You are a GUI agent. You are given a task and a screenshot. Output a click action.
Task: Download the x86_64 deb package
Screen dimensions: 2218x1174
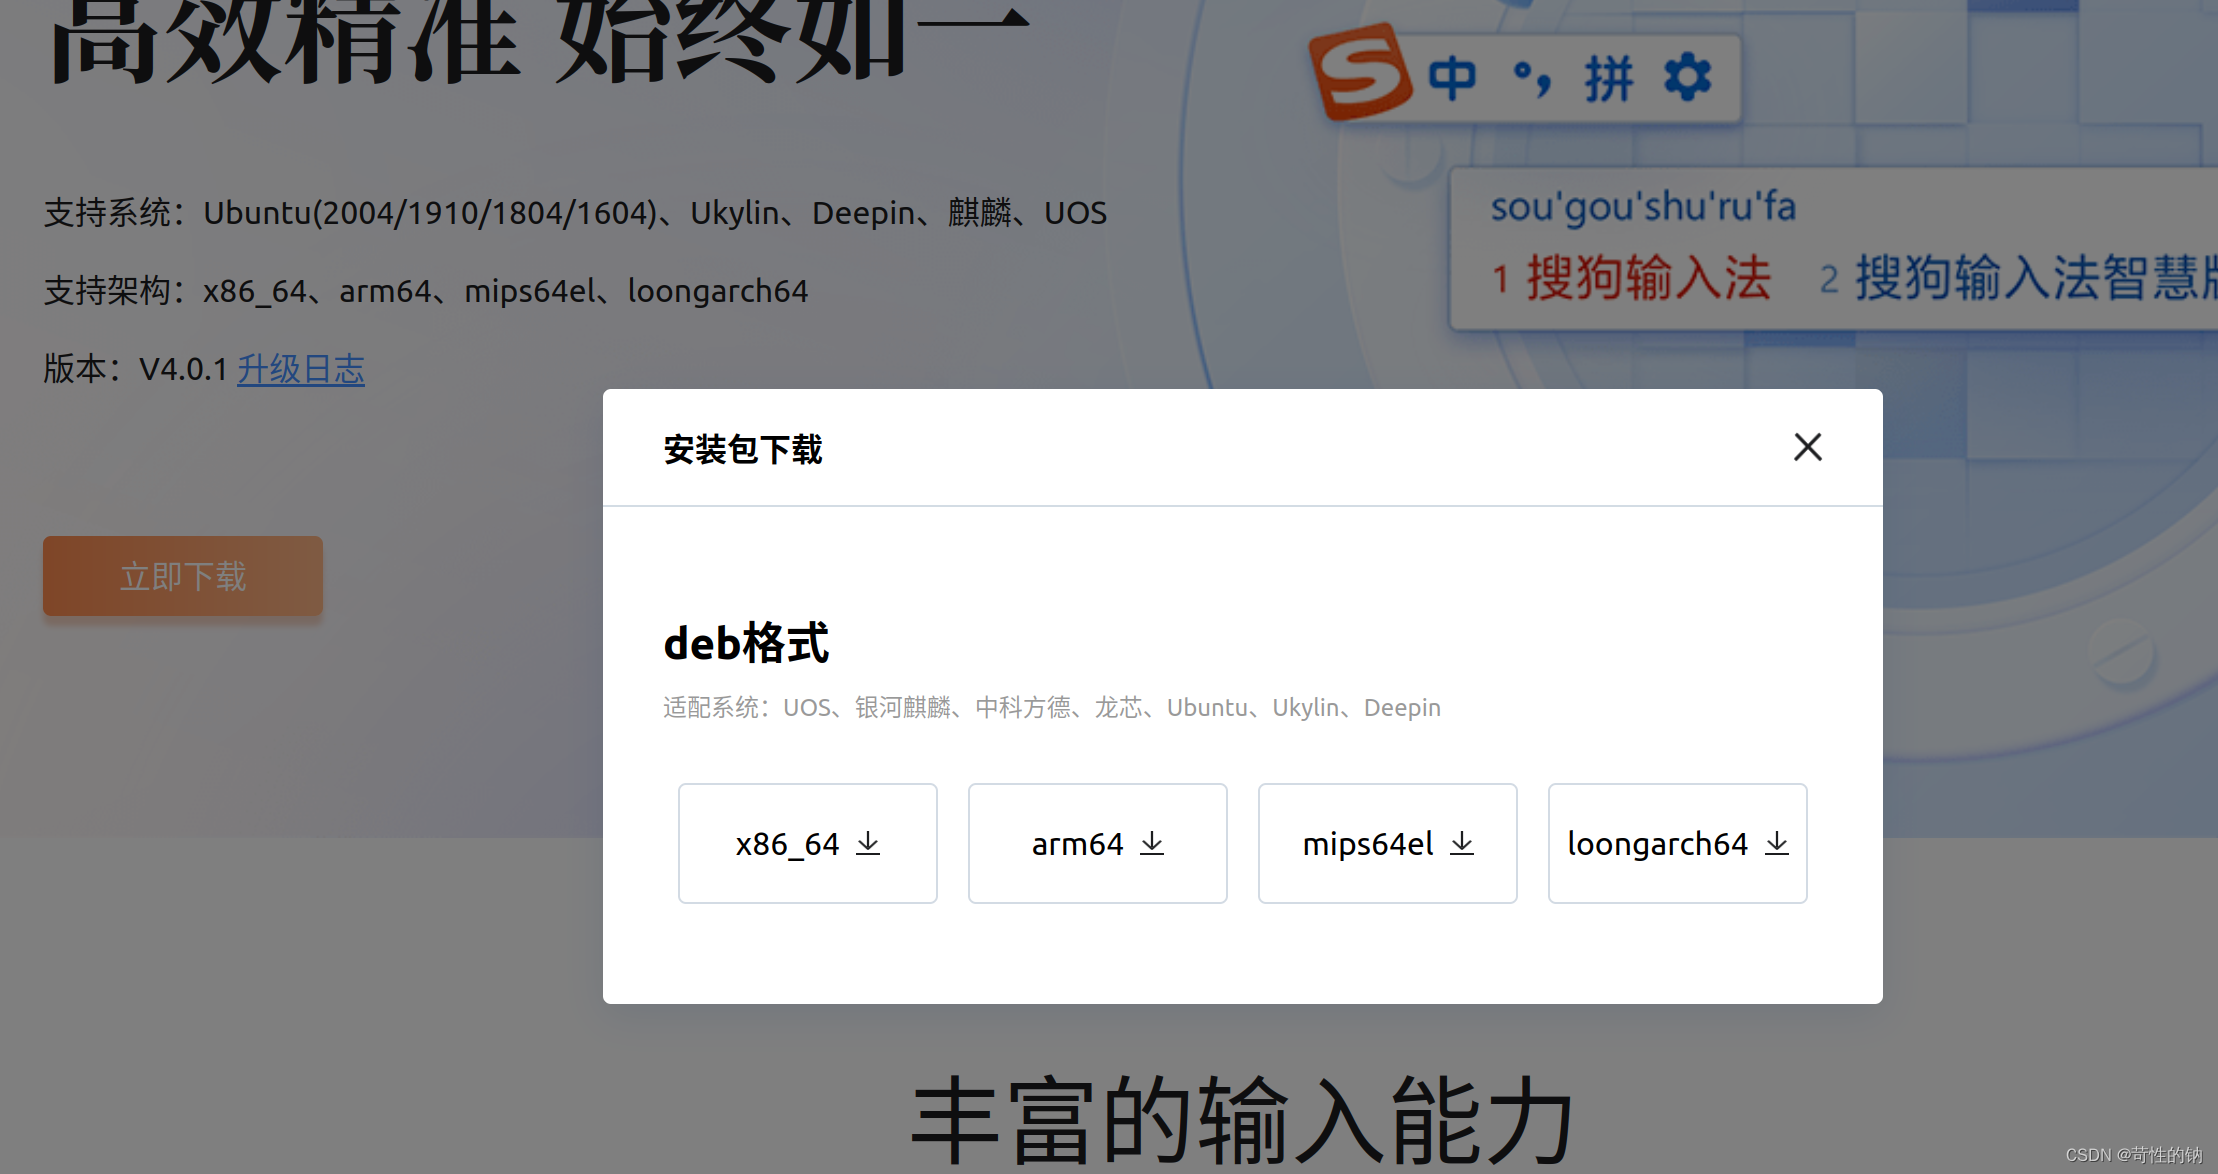807,843
